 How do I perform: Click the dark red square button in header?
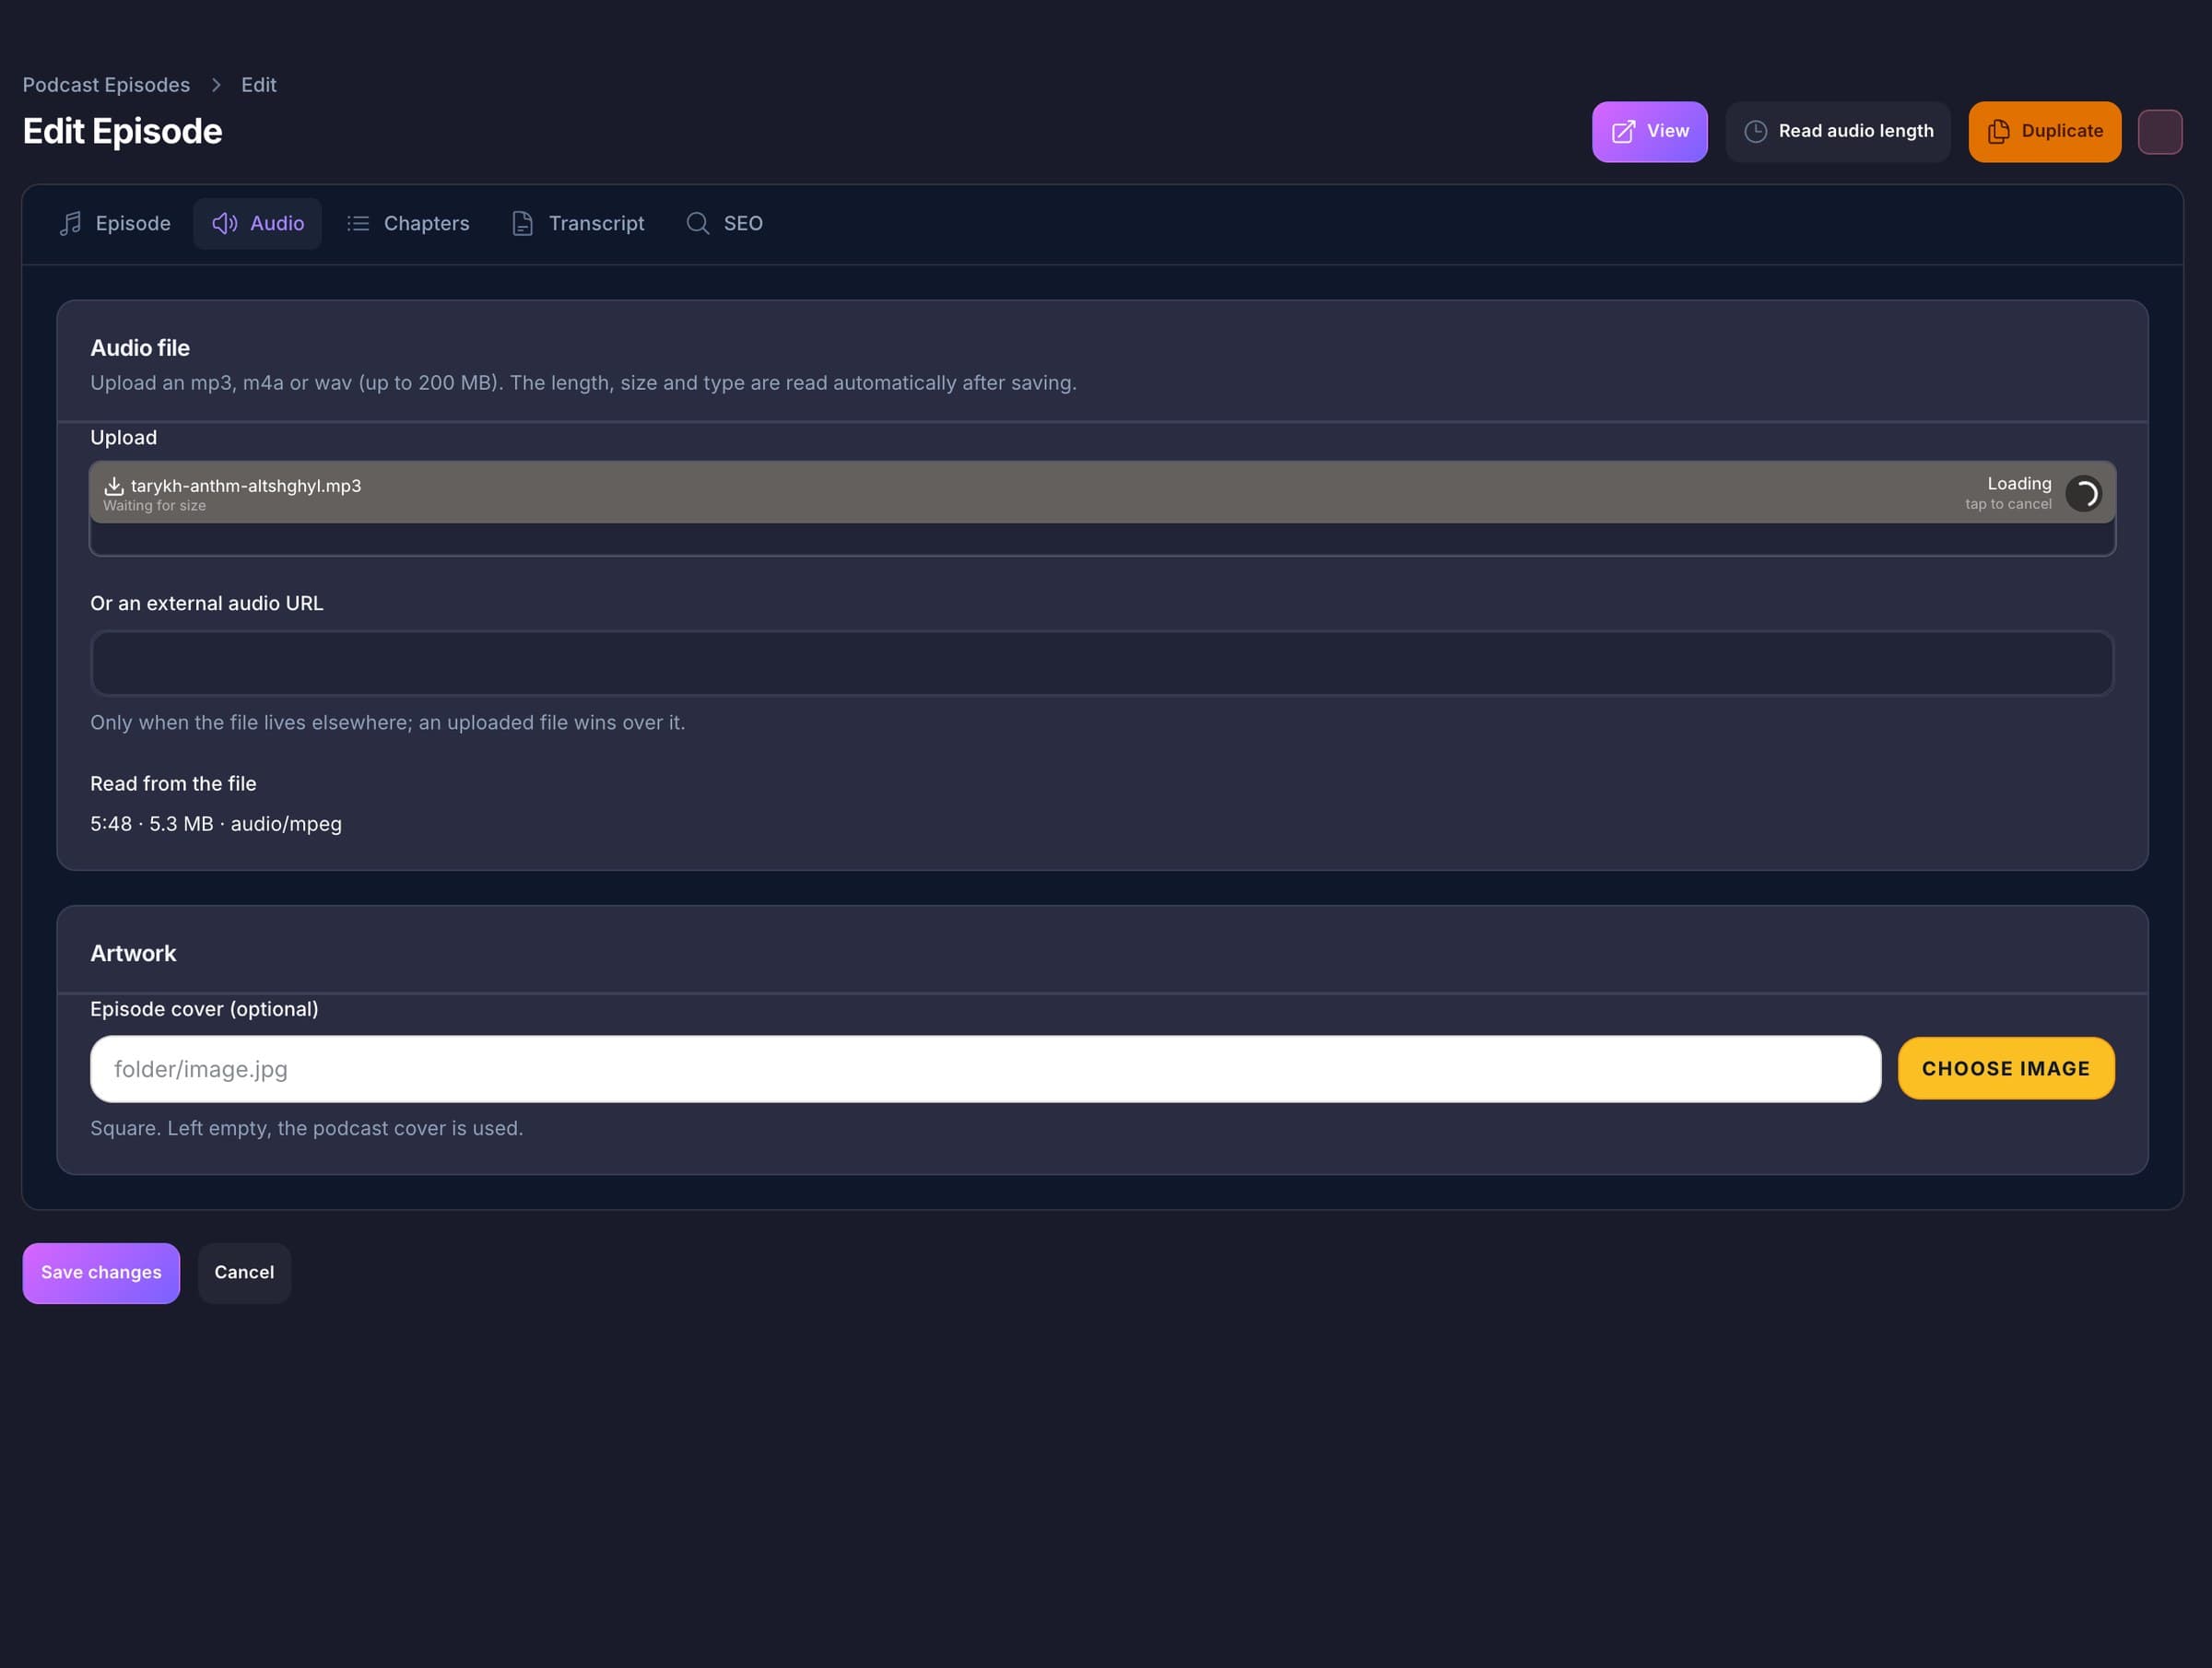2160,132
